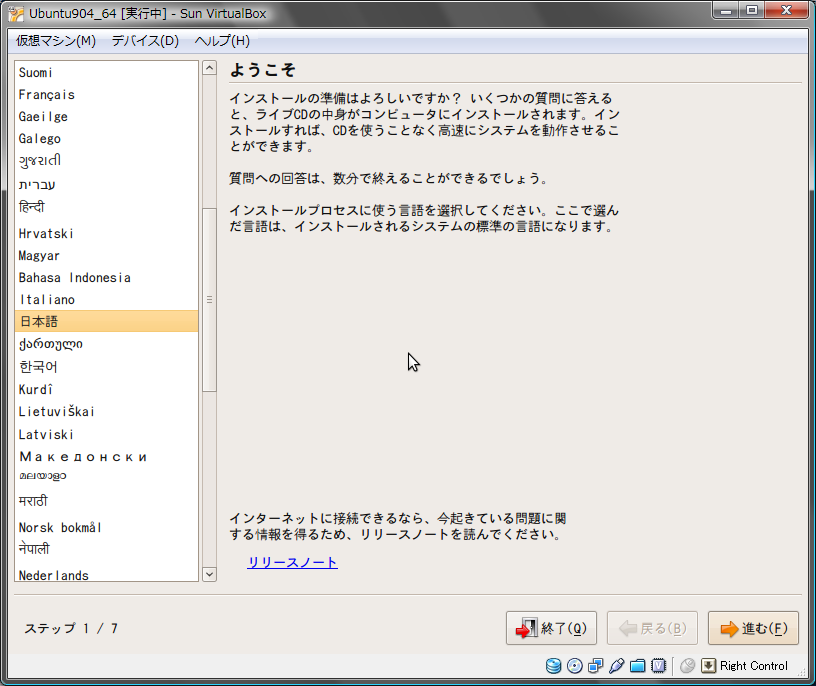Select Bahasa Indonesia in the language list

tap(107, 278)
